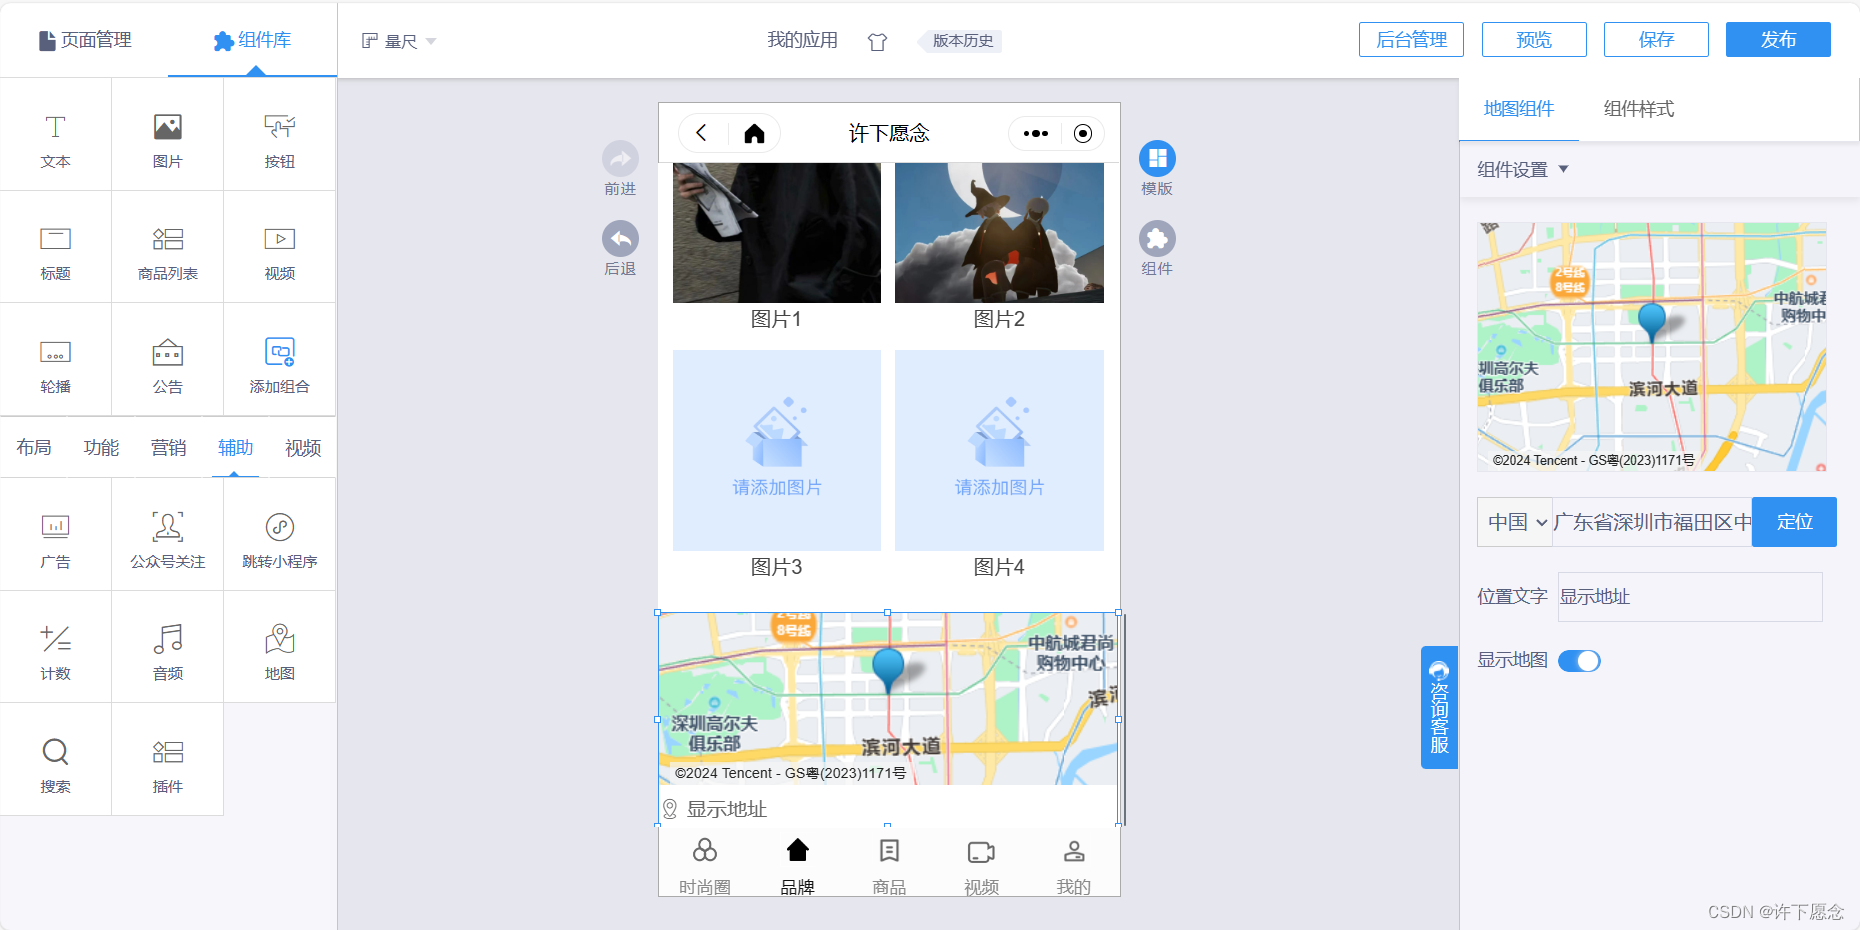Screen dimensions: 1860x930
Task: Click the 位置文字 input field
Action: pyautogui.click(x=1690, y=597)
